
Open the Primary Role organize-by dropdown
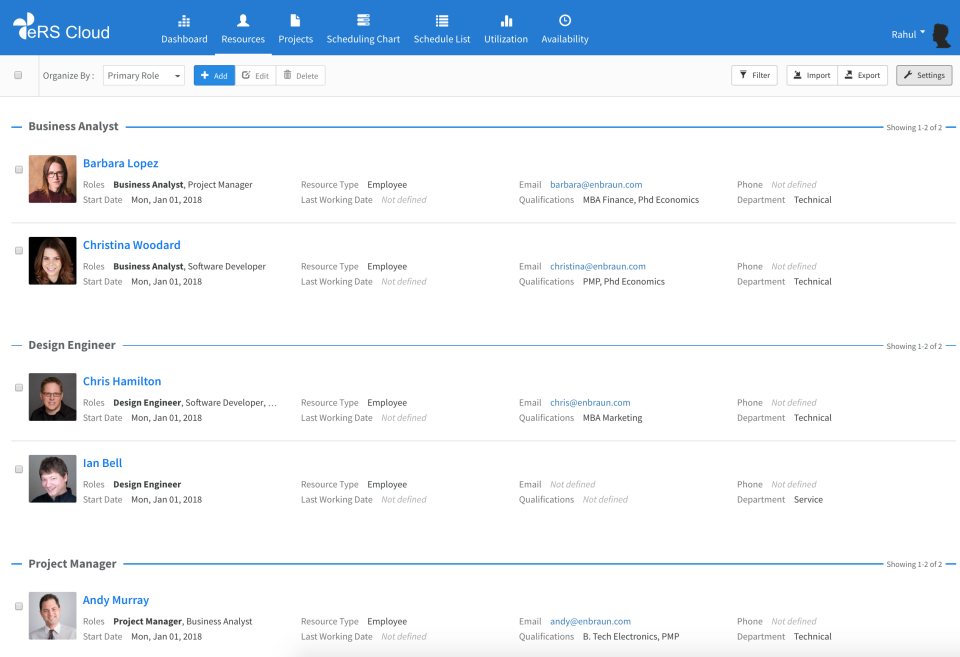(x=144, y=76)
